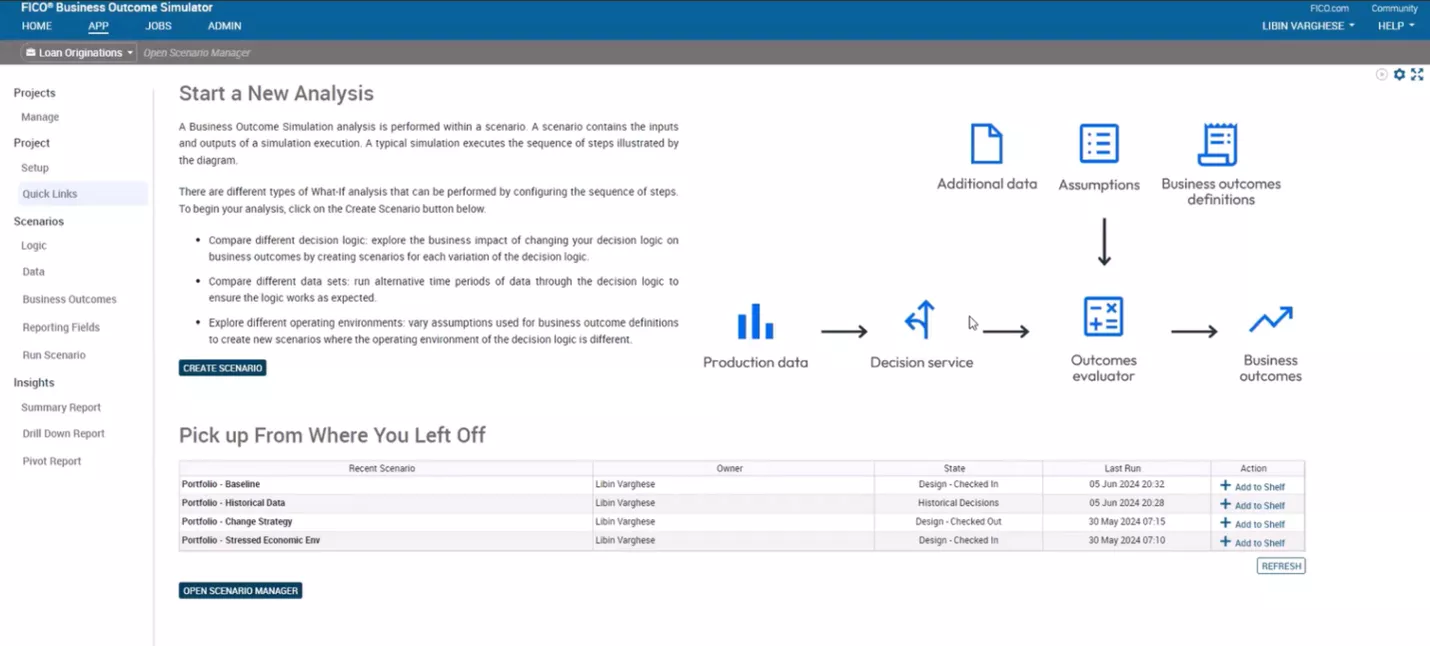
Task: Open the FICO.com link
Action: point(1329,8)
